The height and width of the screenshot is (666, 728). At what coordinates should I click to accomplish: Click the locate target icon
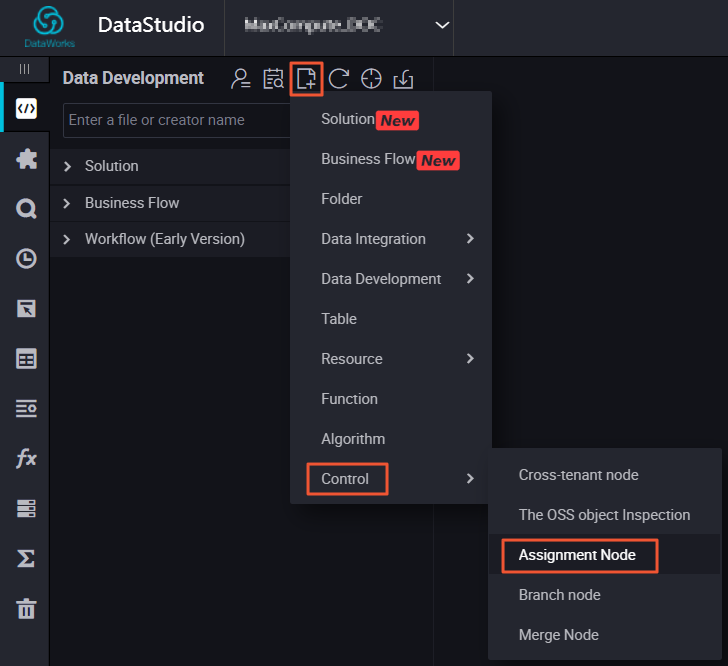click(x=371, y=79)
